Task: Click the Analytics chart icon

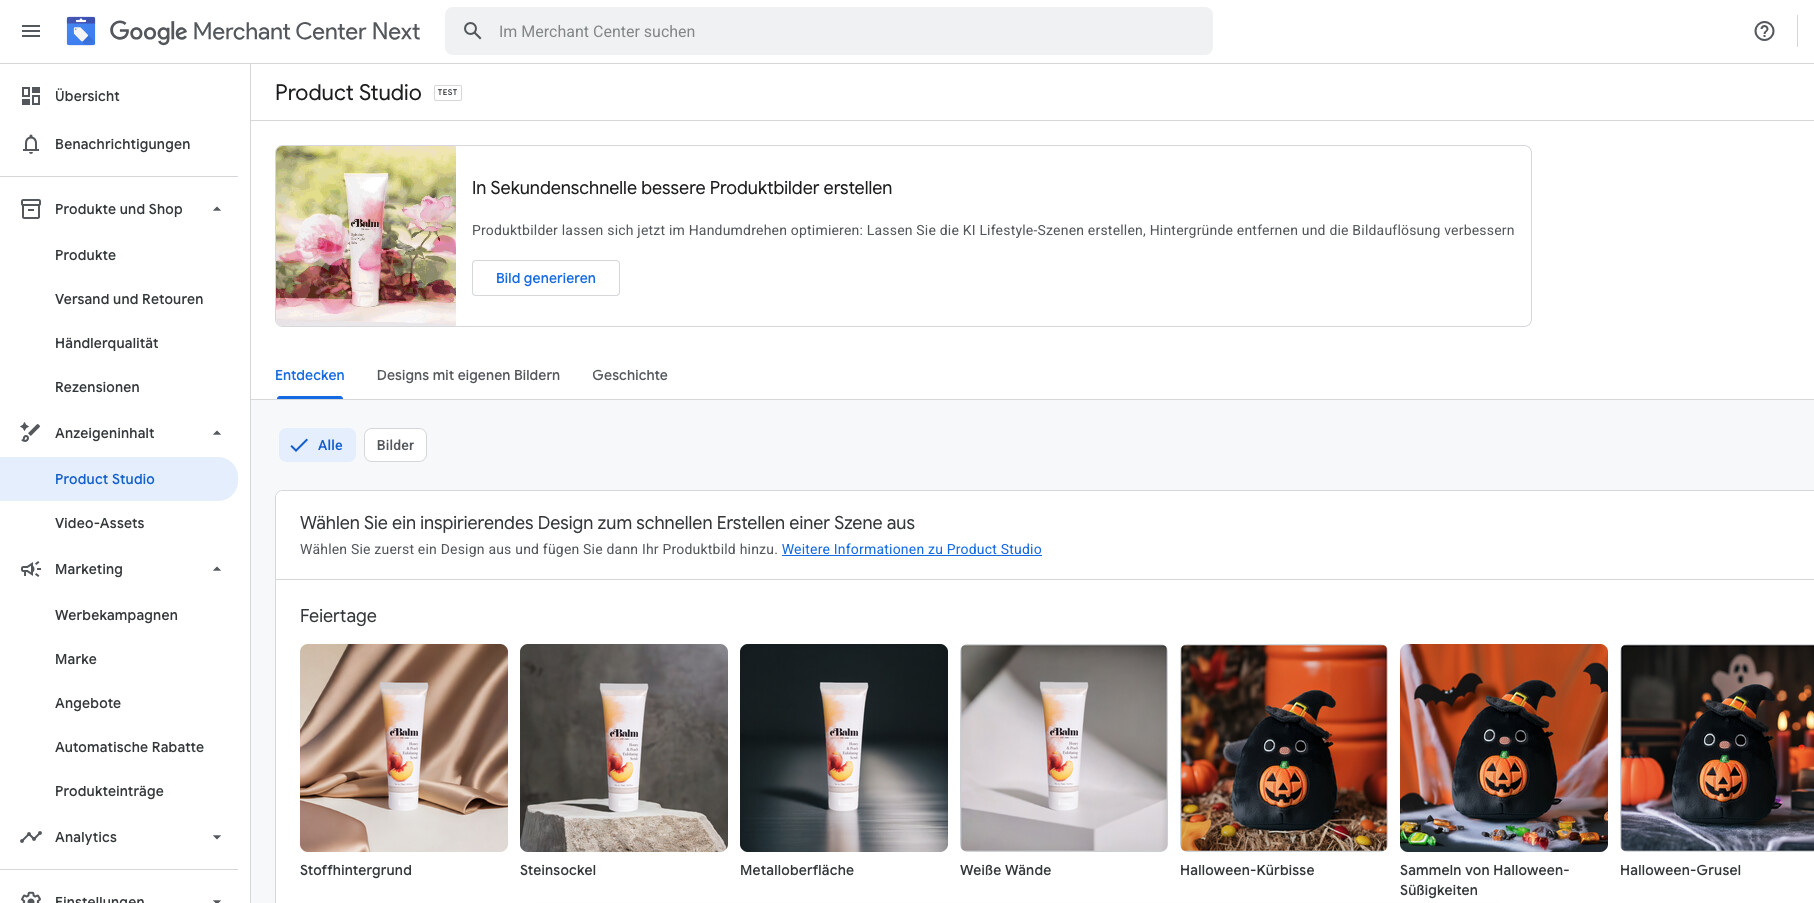Action: [x=31, y=837]
